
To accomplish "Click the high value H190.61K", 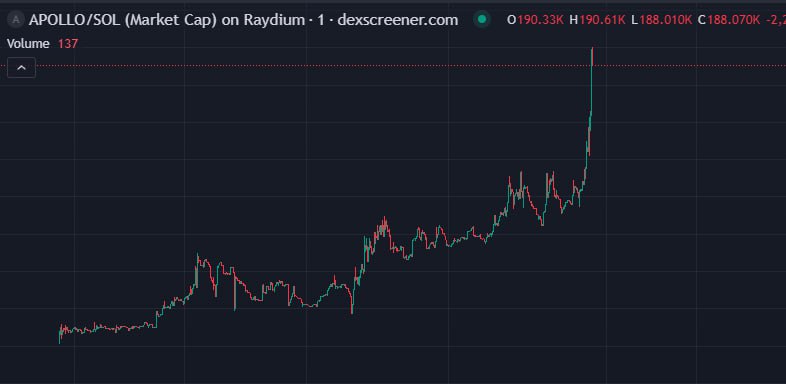I will click(598, 20).
